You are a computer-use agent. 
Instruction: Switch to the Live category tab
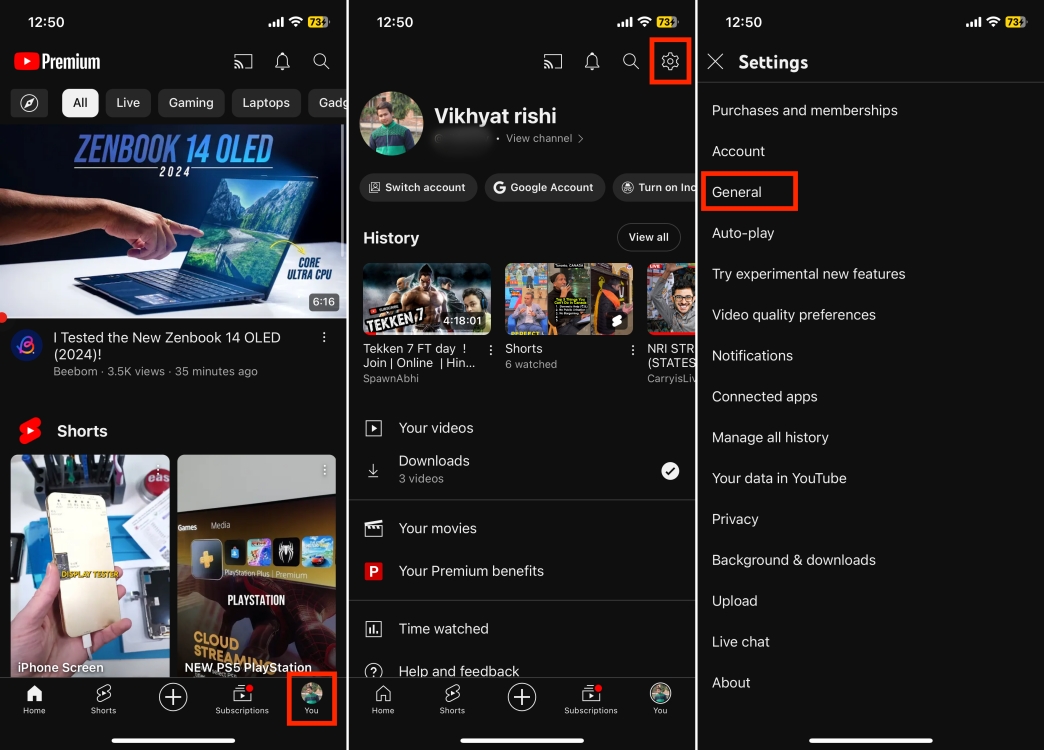point(127,102)
